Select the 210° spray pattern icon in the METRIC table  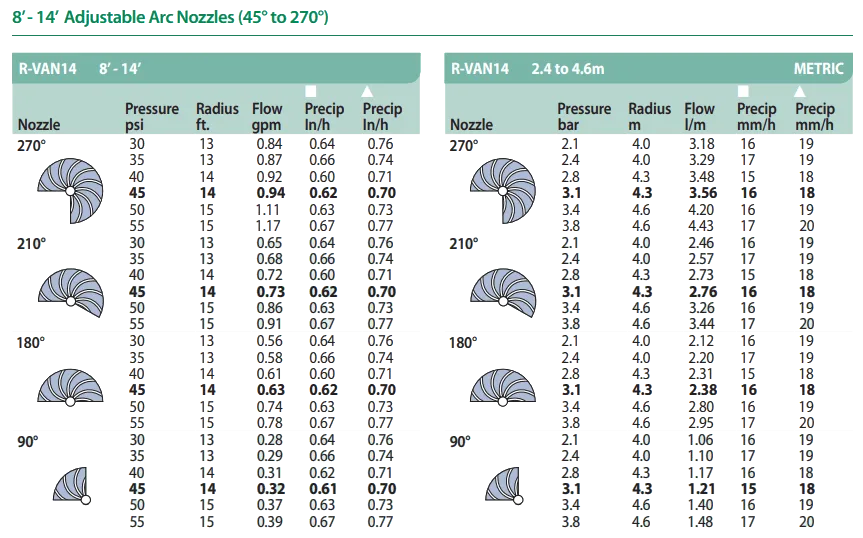503,293
